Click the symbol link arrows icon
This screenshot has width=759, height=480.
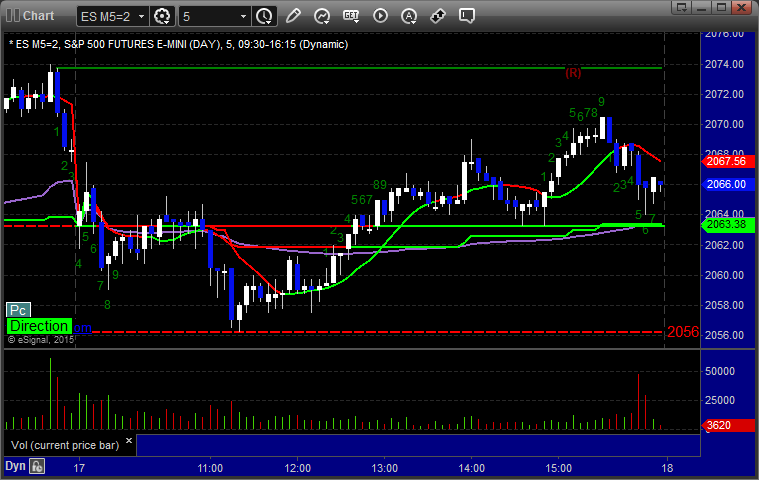(438, 16)
